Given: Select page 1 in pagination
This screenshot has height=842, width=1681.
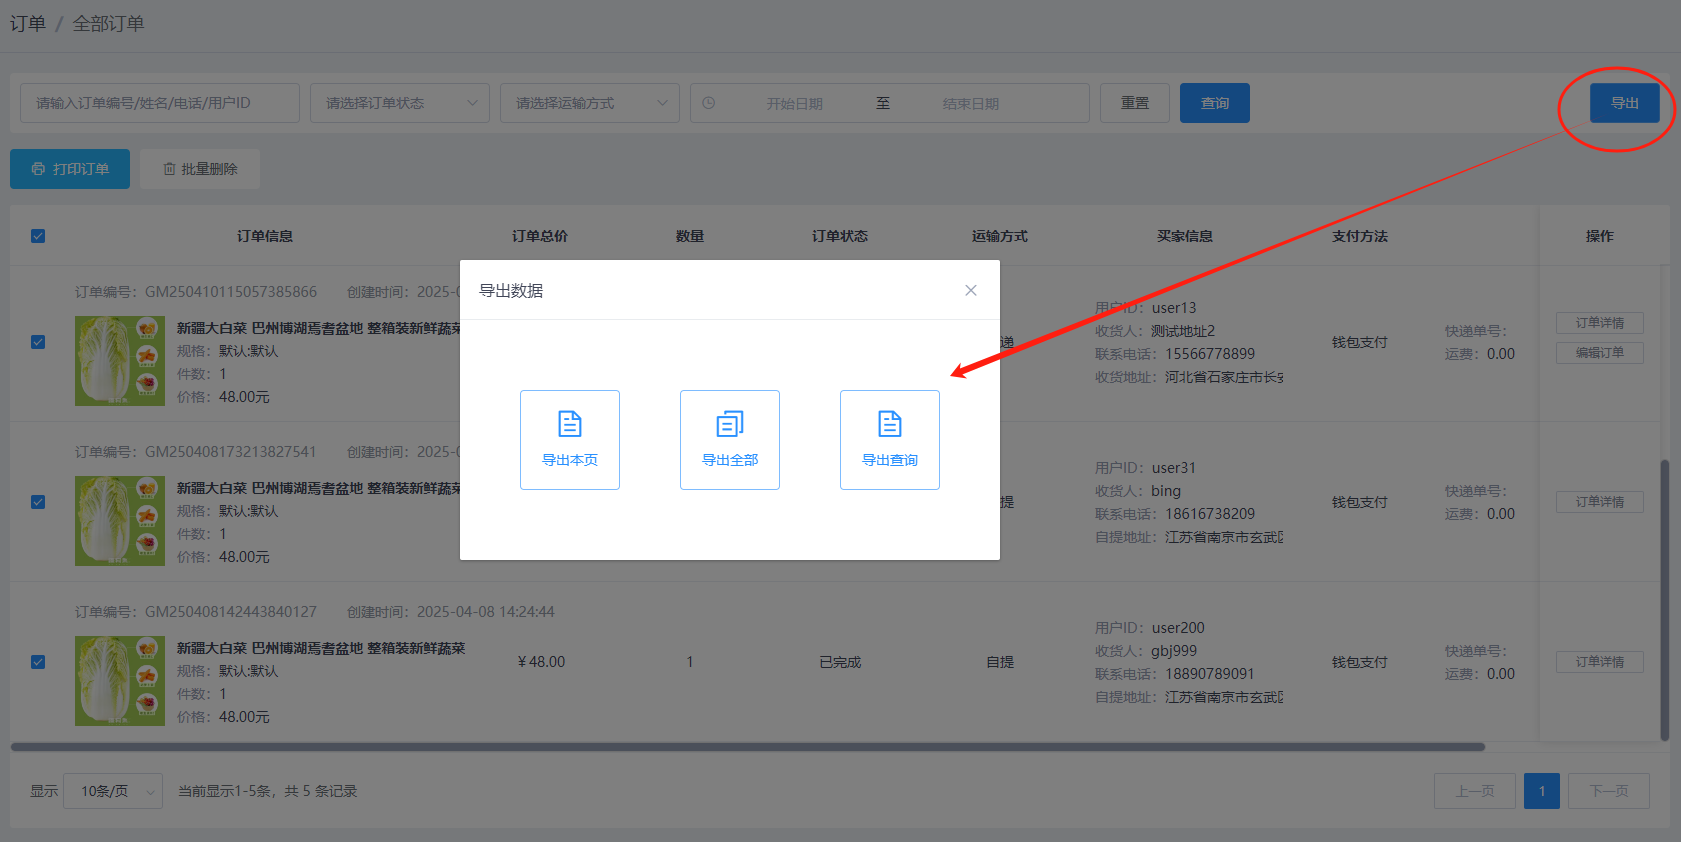Looking at the screenshot, I should coord(1541,791).
